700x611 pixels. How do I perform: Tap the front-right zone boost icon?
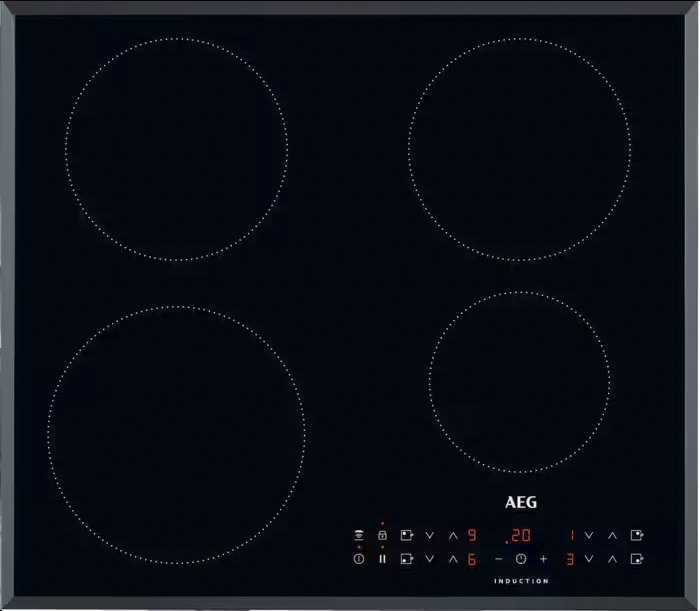point(637,559)
